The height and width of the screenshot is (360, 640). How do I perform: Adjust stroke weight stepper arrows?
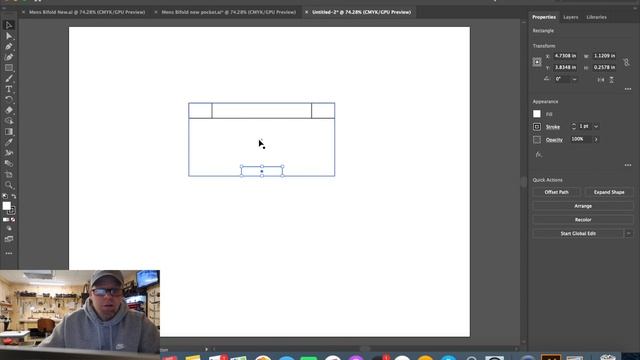573,127
